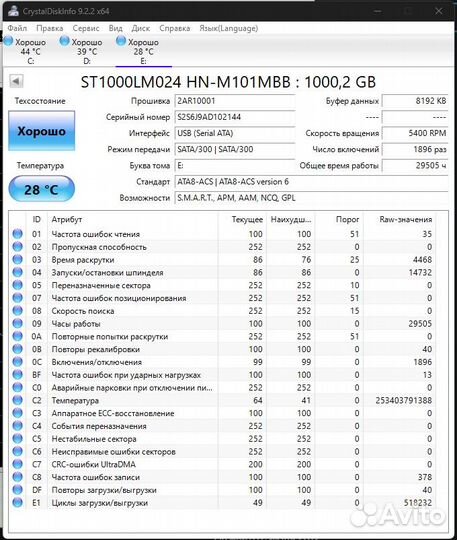The image size is (457, 540).
Task: Click status icon of attribute C8
Action: [x=17, y=477]
